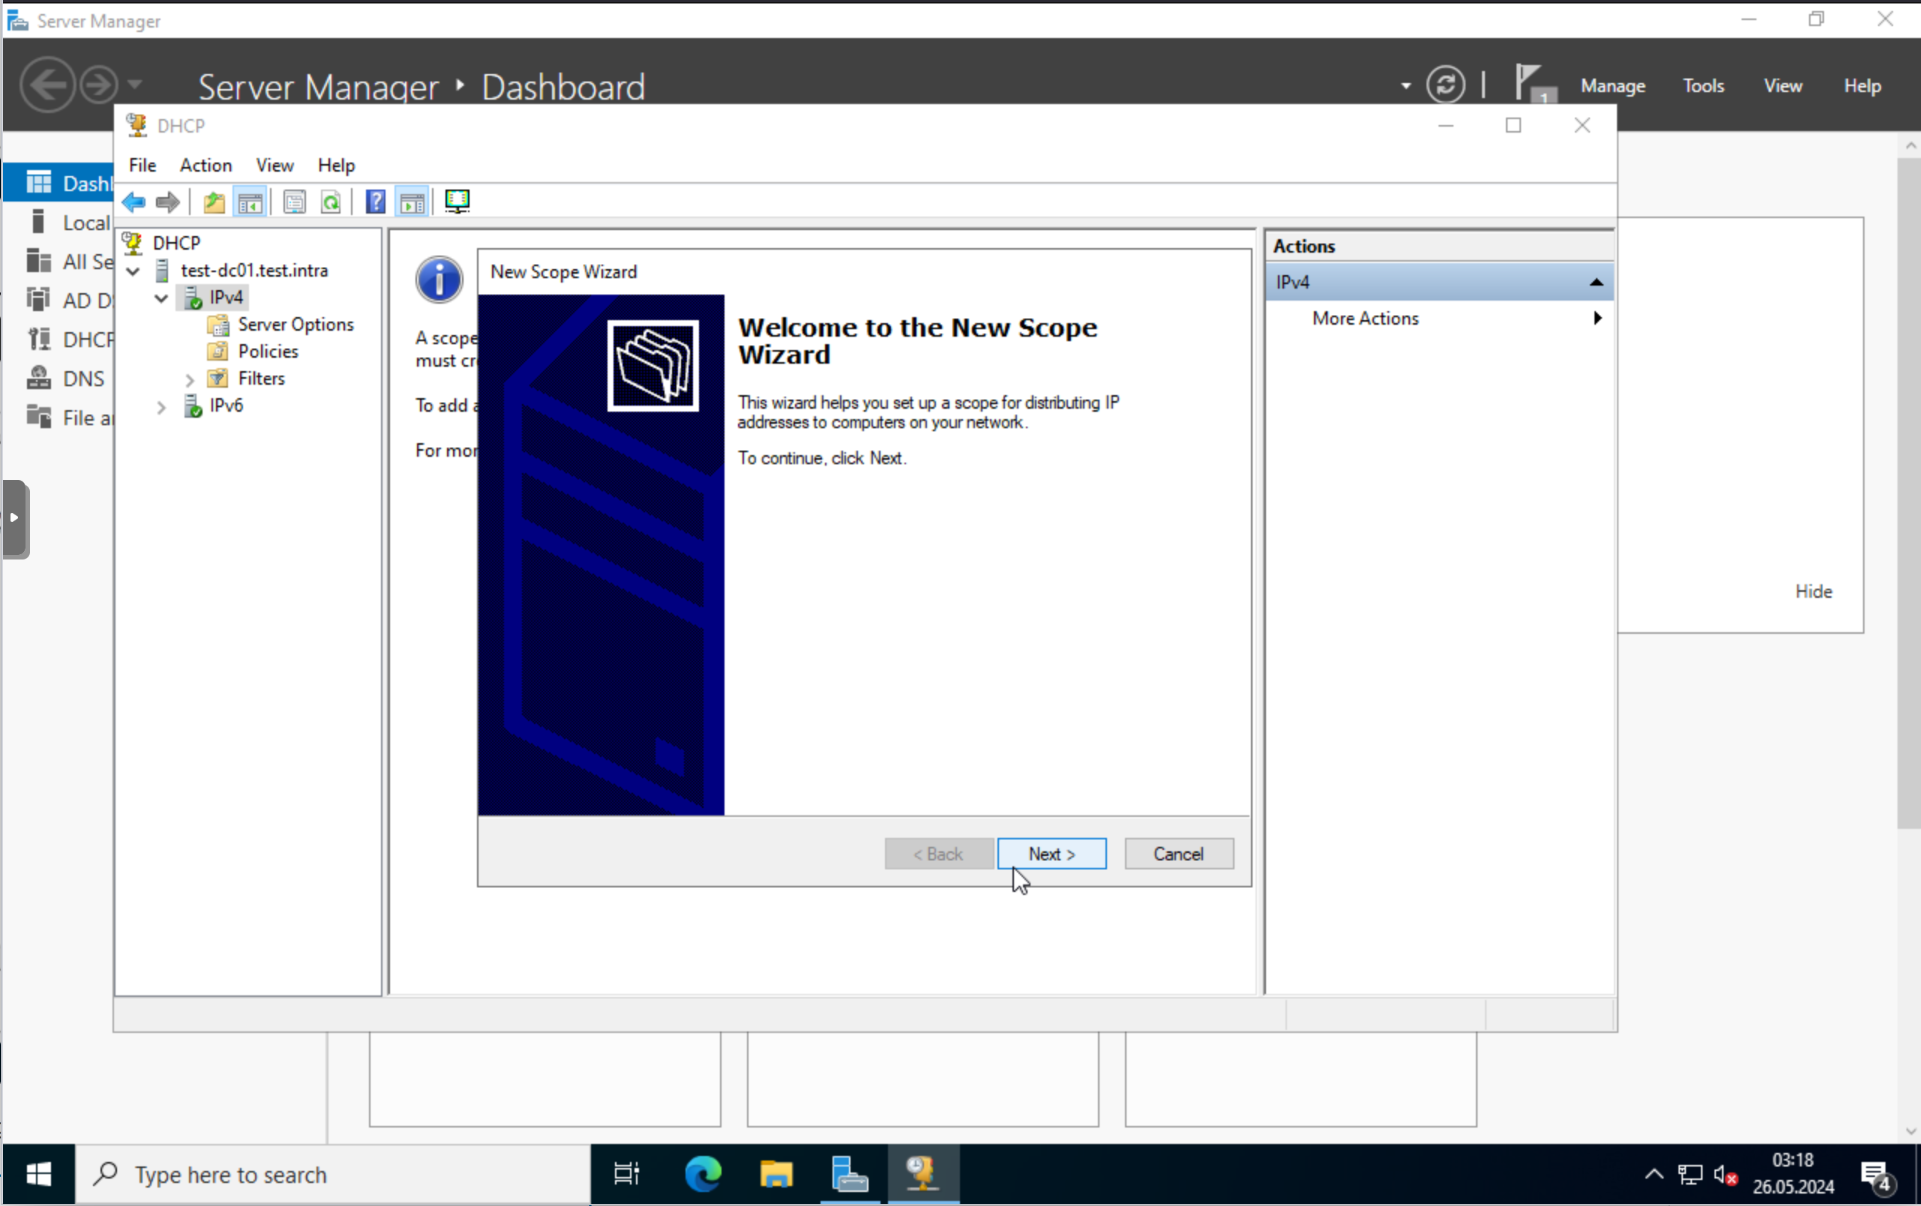
Task: Click the DHCP console taskbar icon
Action: pyautogui.click(x=922, y=1174)
